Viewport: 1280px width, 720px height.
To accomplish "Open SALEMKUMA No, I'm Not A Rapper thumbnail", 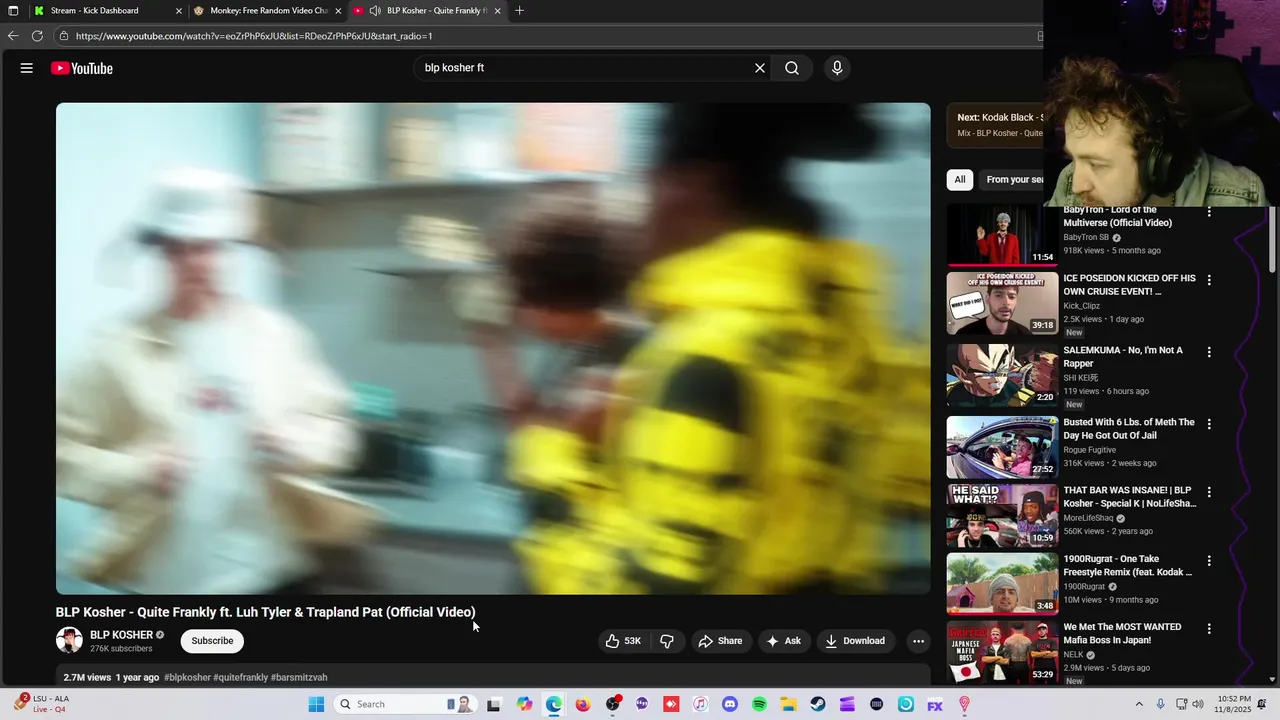I will pyautogui.click(x=1002, y=375).
